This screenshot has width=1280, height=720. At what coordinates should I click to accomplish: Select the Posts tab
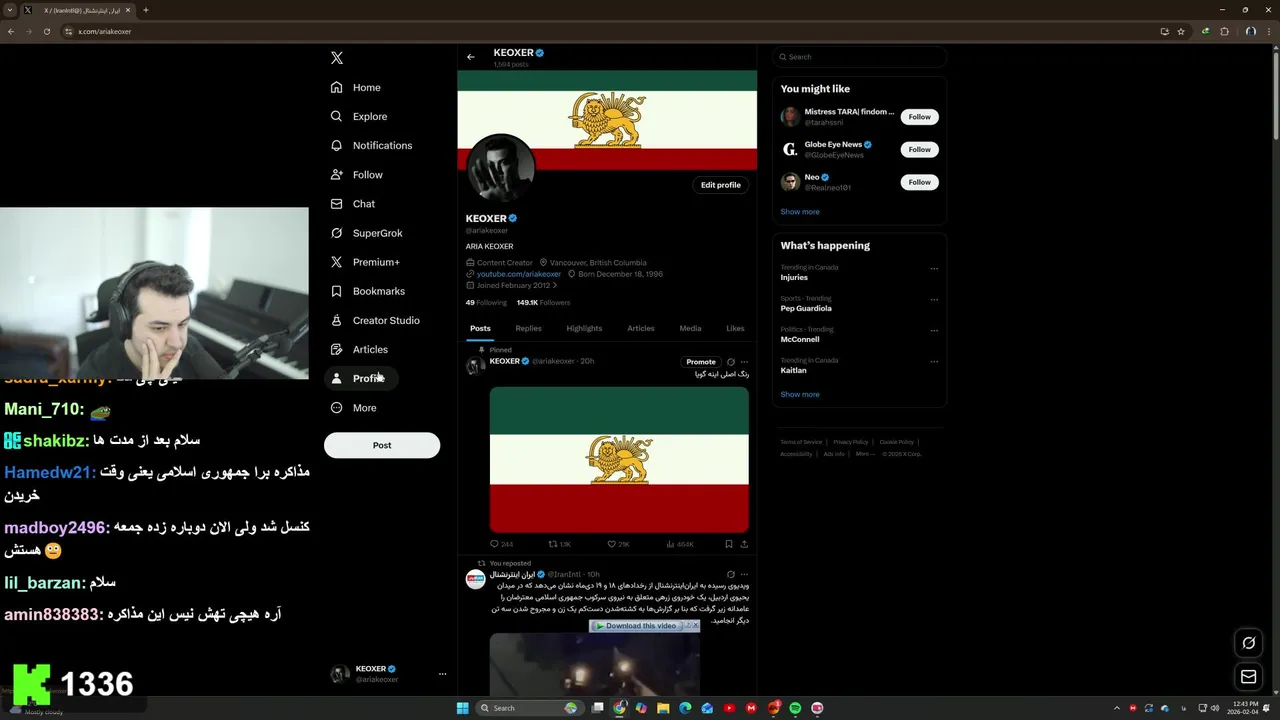click(x=480, y=328)
